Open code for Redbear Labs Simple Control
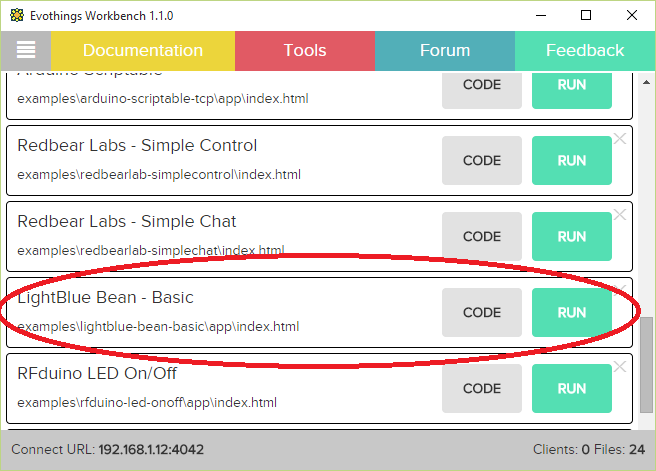Screen dimensions: 656x471 pyautogui.click(x=482, y=160)
